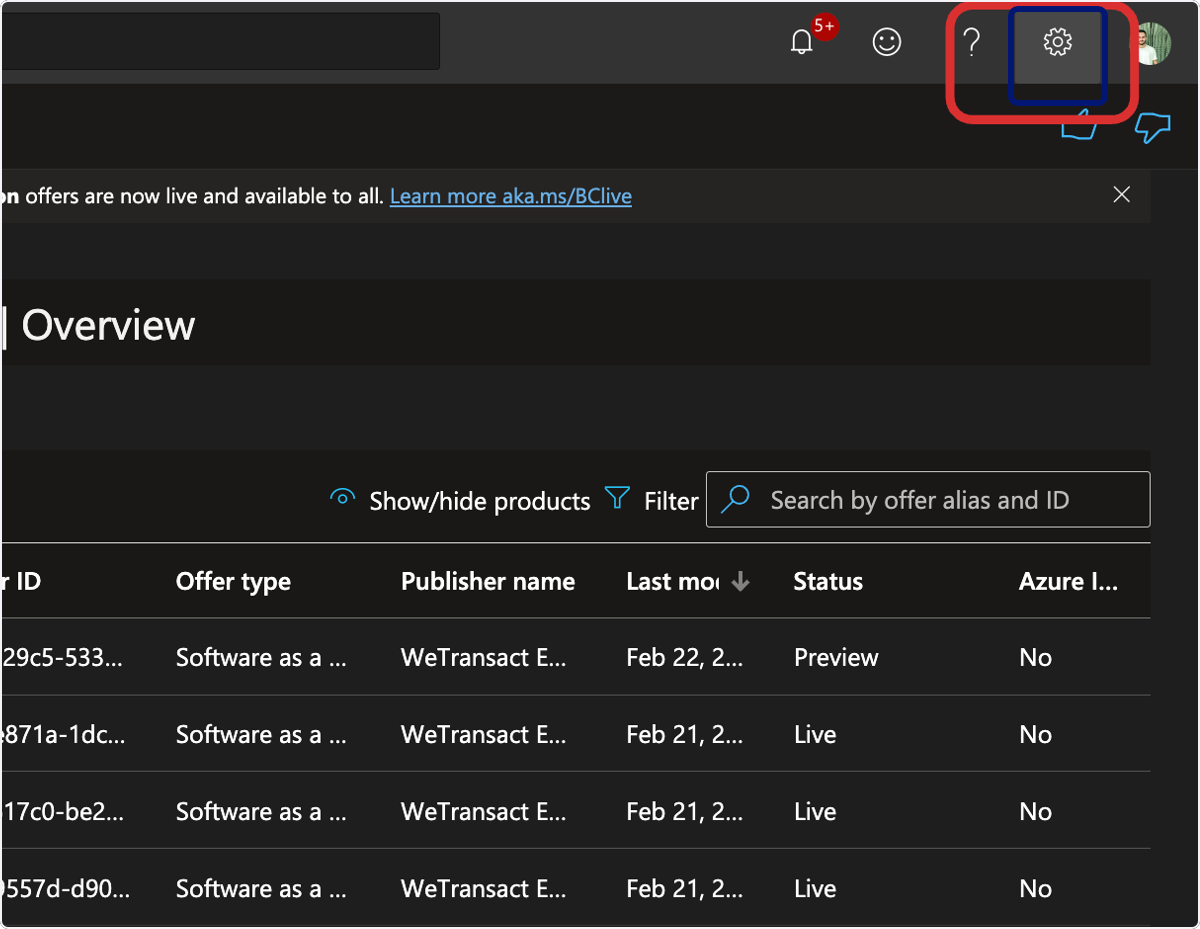Select the Preview status cell

pyautogui.click(x=836, y=657)
